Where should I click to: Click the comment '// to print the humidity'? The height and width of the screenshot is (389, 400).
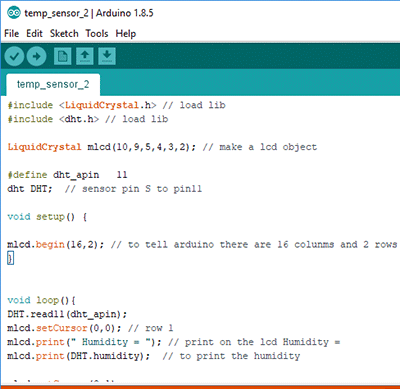pyautogui.click(x=231, y=356)
